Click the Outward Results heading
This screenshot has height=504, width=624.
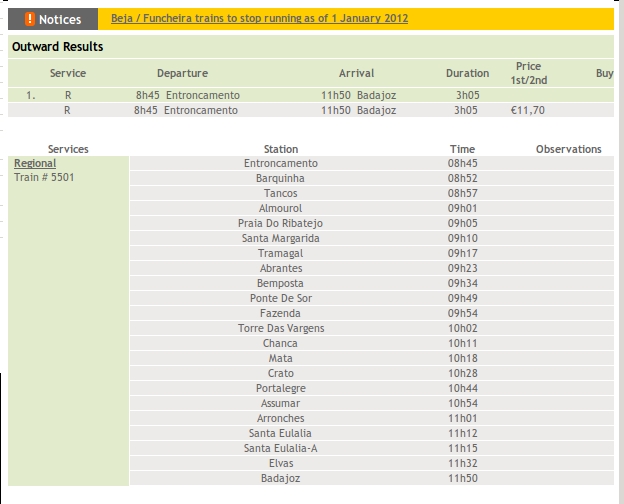tap(57, 47)
